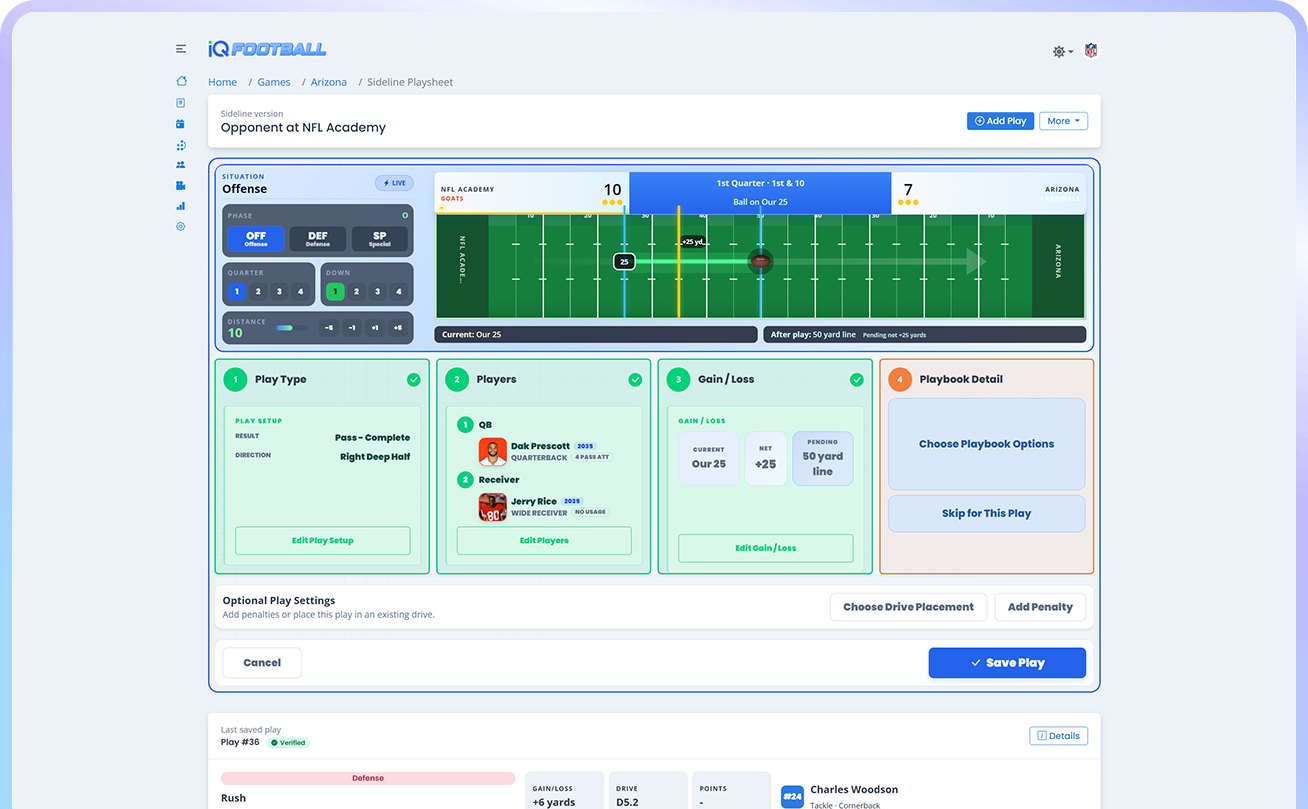Image resolution: width=1308 pixels, height=809 pixels.
Task: Click the Add Penalty button
Action: tap(1040, 607)
